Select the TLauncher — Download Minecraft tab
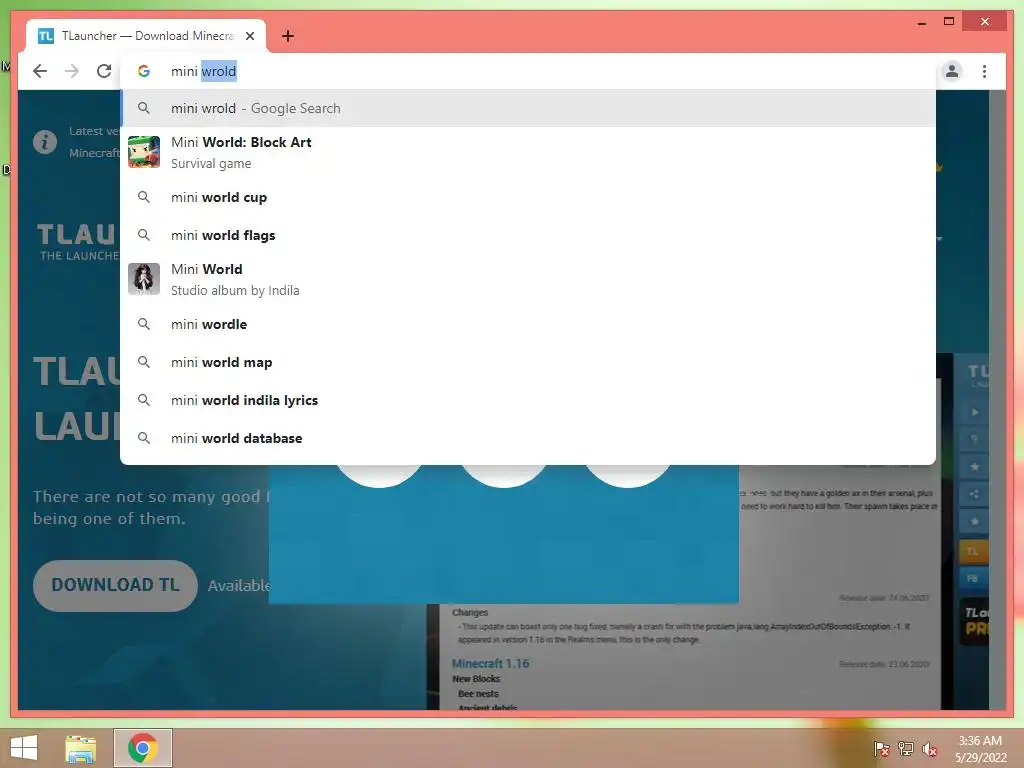The image size is (1024, 768). pos(146,36)
